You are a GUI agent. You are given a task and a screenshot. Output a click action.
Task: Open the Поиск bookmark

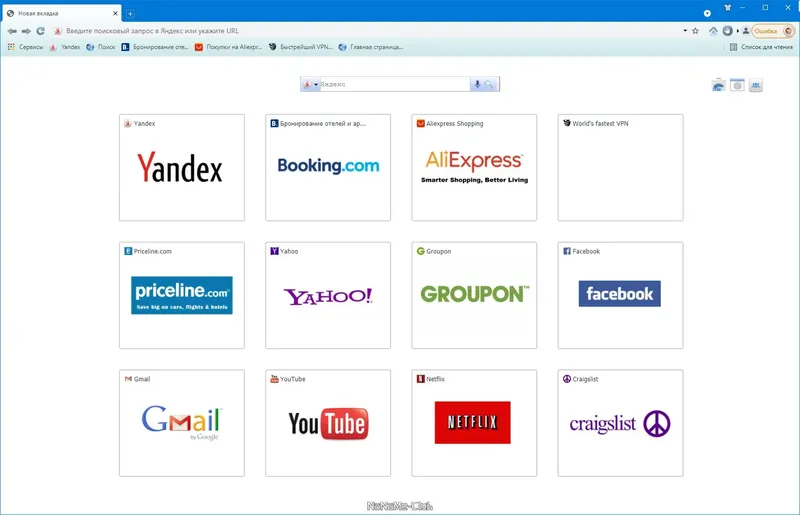pos(101,47)
